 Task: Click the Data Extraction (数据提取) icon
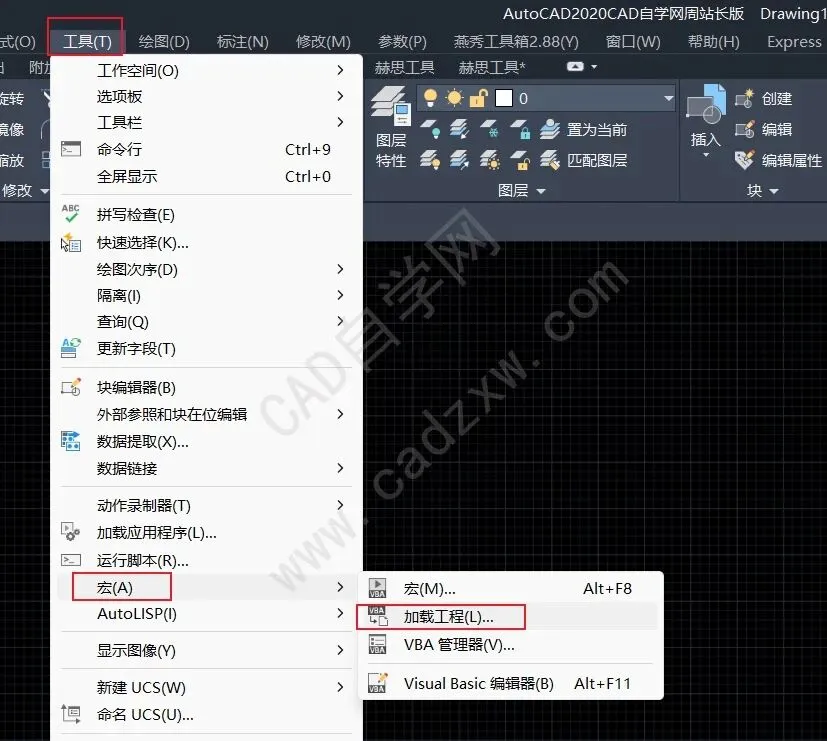[x=71, y=441]
